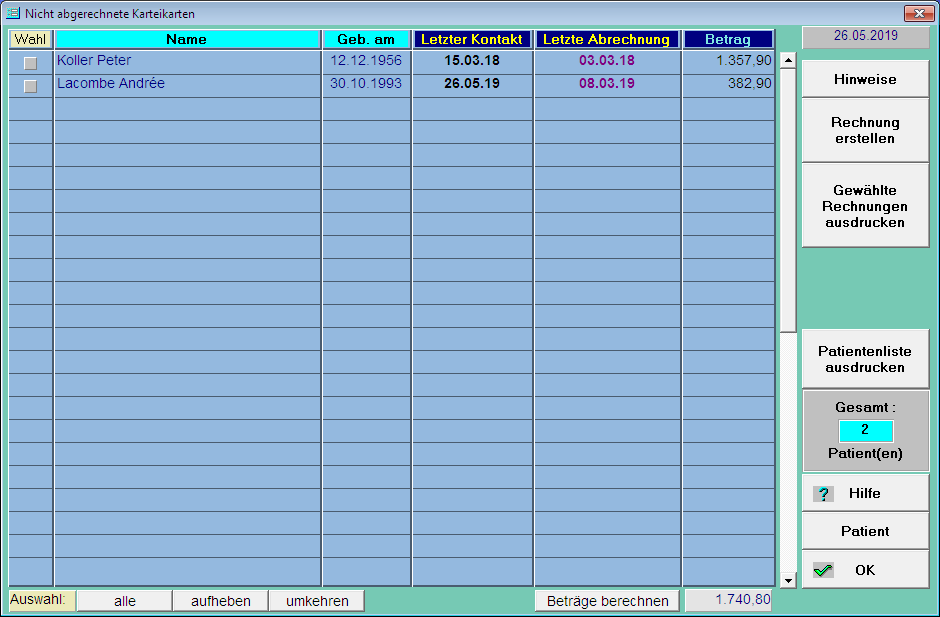Click the Letzter Kontakt column header
This screenshot has height=617, width=940.
pos(472,39)
